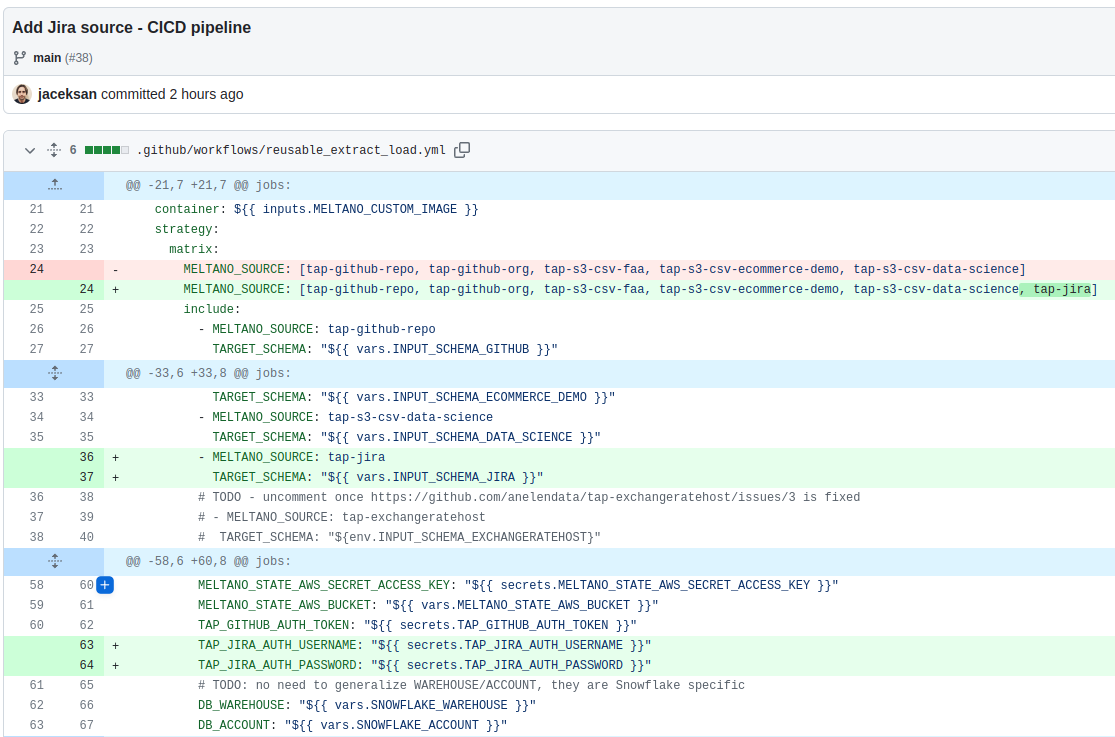Viewport: 1115px width, 737px height.
Task: Click line number 64 beside TAP_JIRA_AUTH_PASSWORD
Action: pos(85,665)
